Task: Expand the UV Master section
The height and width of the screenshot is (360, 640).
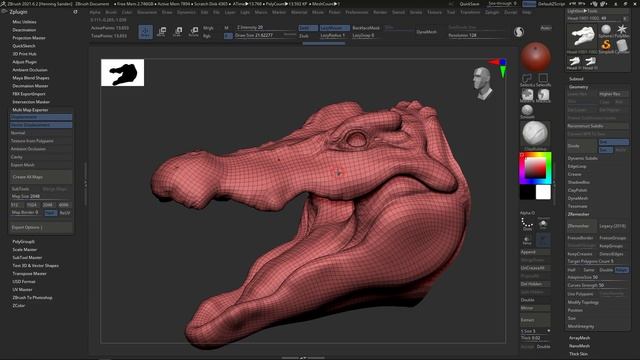Action: point(22,289)
